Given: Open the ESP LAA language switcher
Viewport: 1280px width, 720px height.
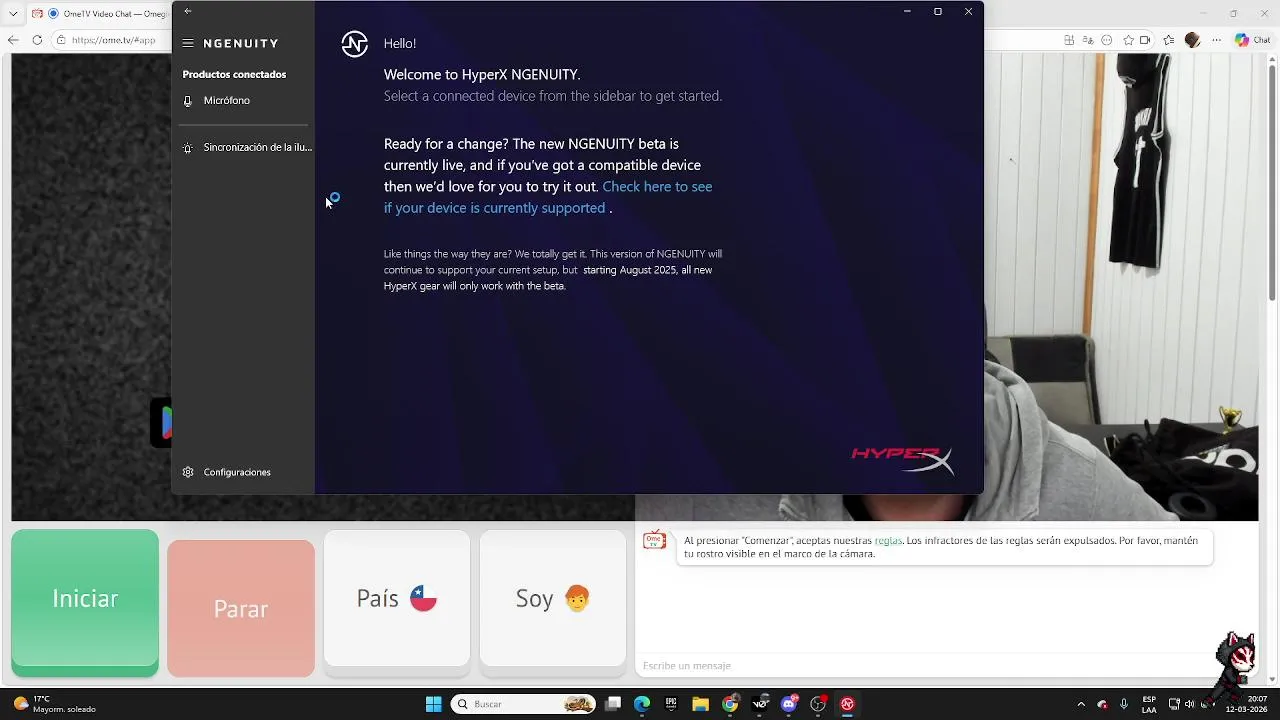Looking at the screenshot, I should pos(1149,704).
